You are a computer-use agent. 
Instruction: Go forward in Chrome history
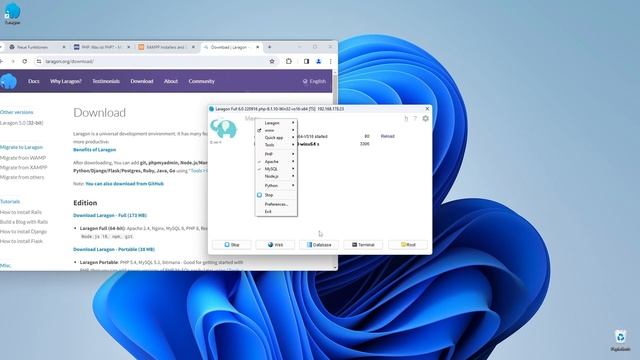13,61
